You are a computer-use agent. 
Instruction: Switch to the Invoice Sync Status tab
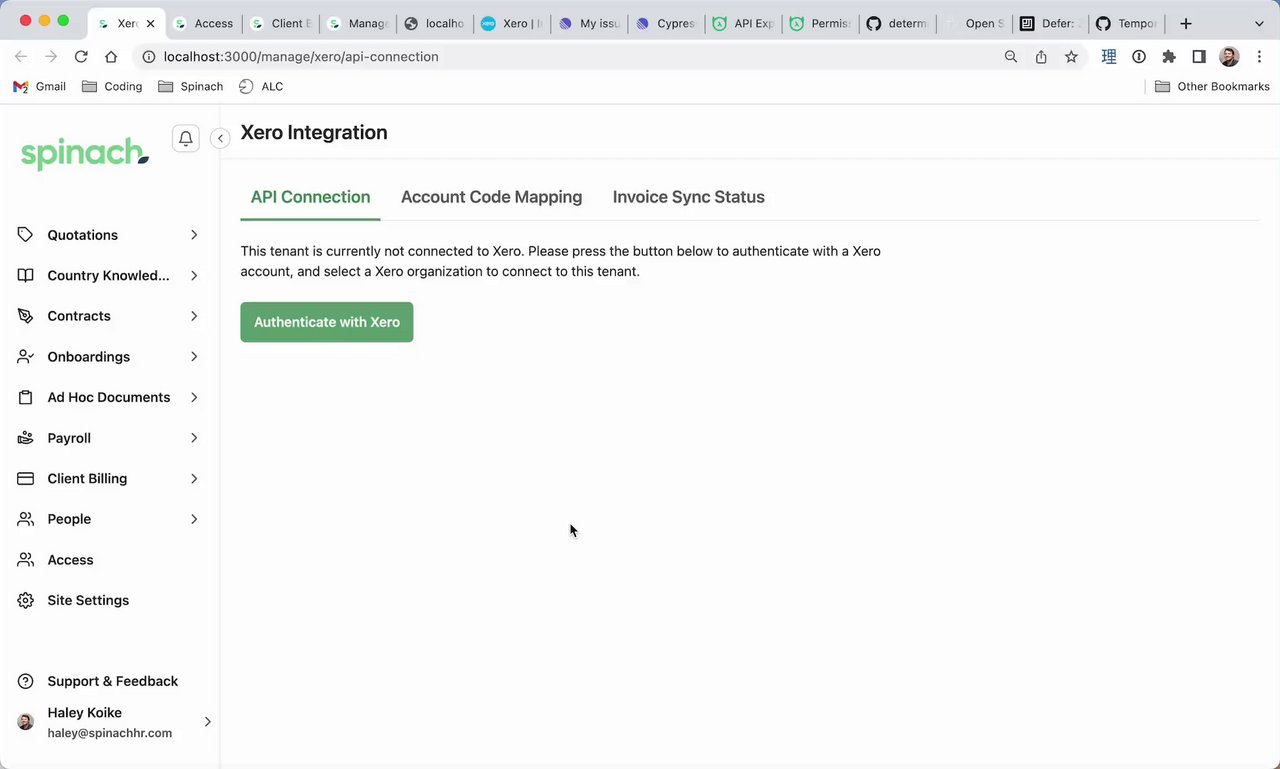coord(688,197)
